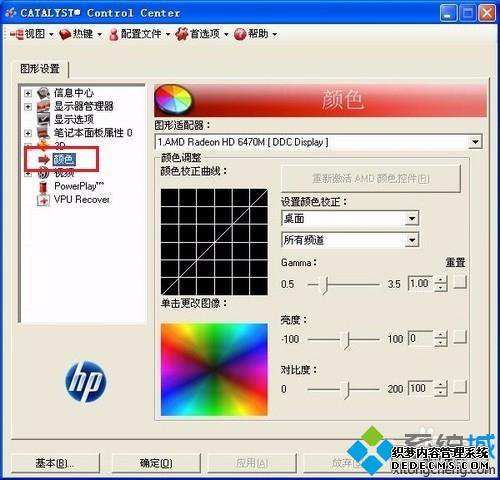Expand the 信息中心 tree node
This screenshot has height=480, width=500.
pyautogui.click(x=28, y=93)
